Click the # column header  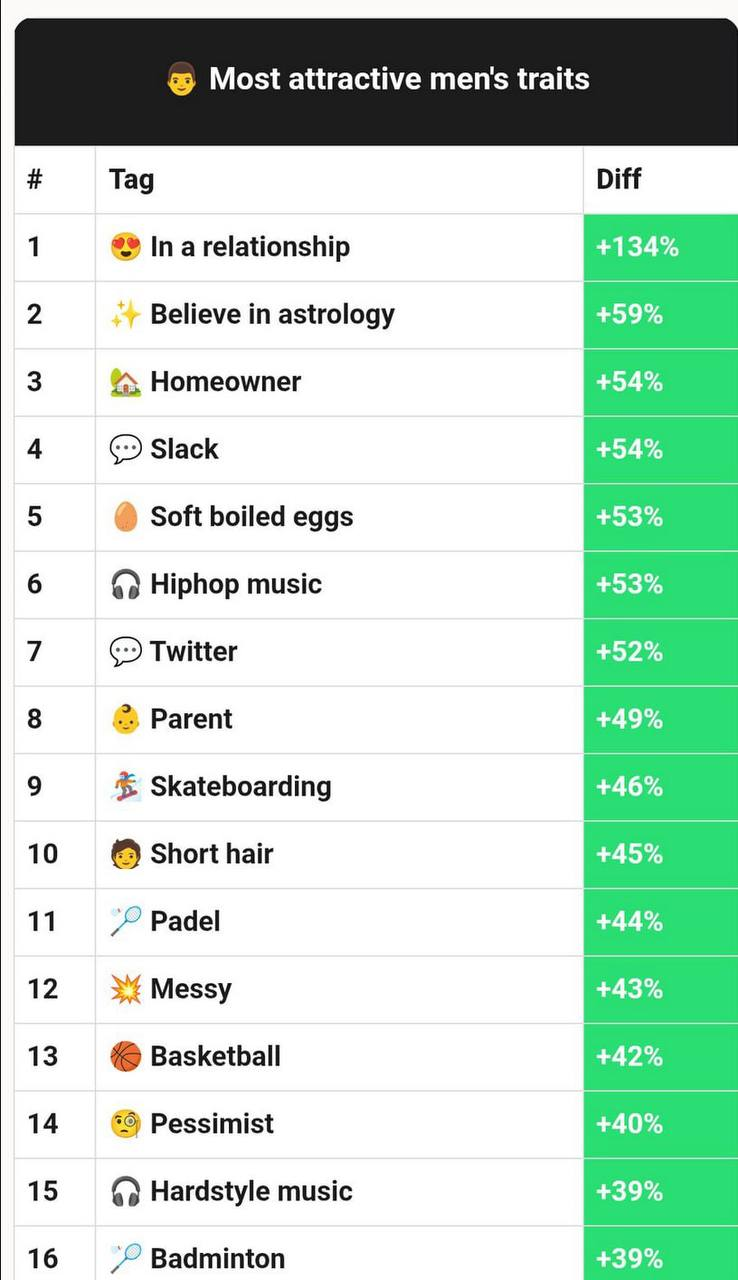coord(35,179)
